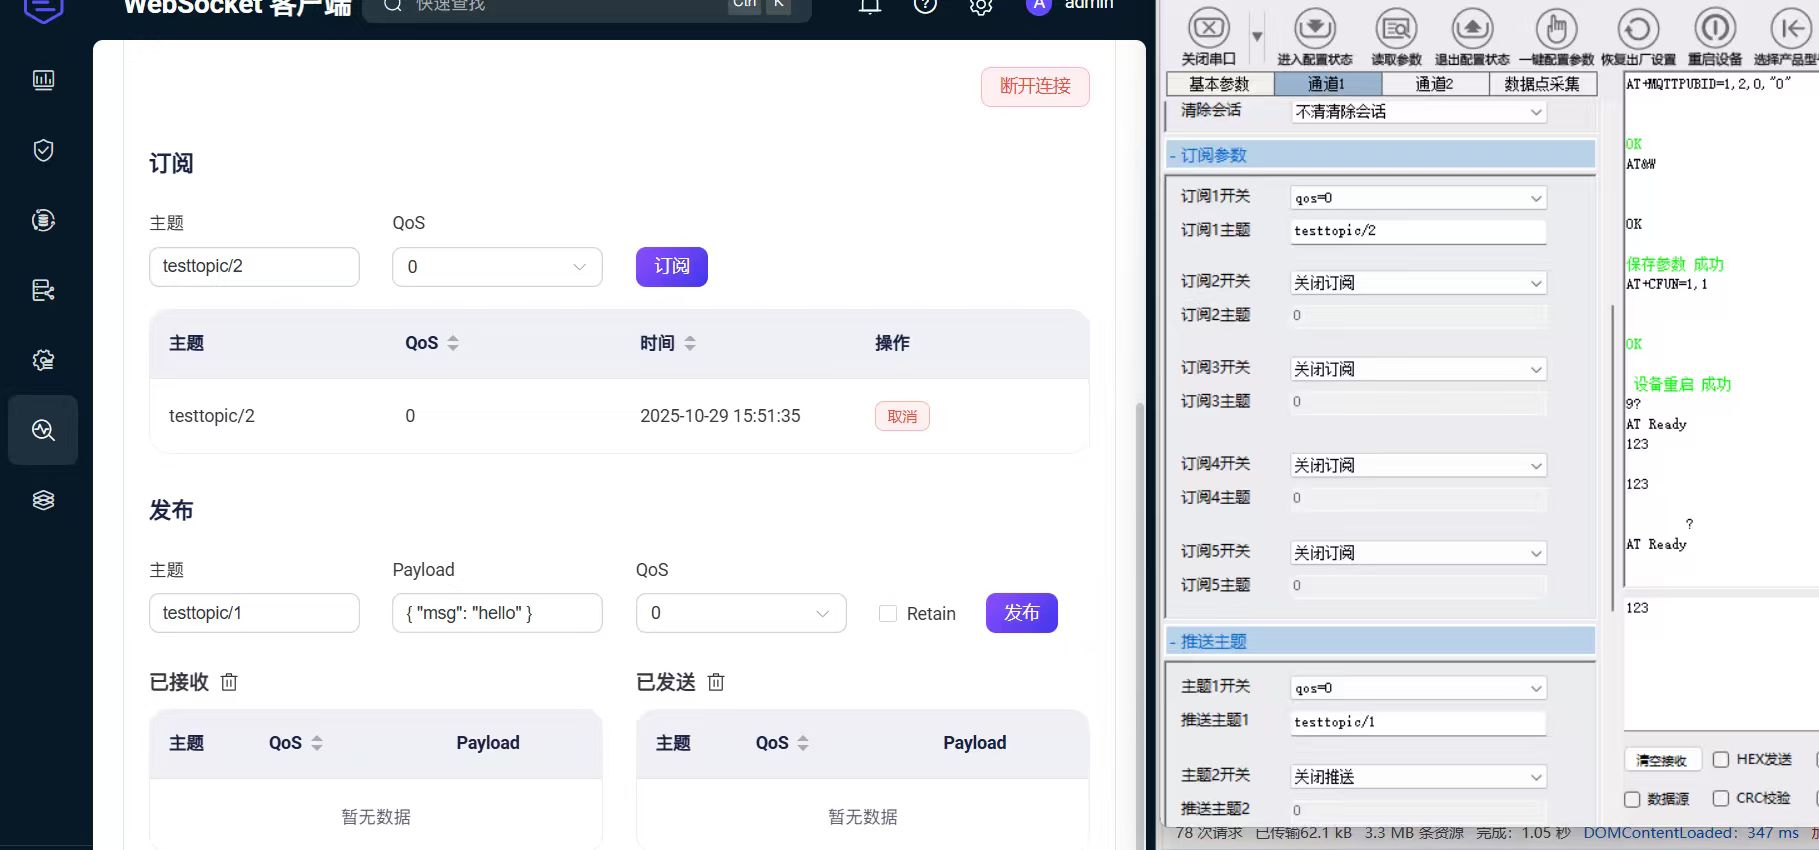Switch to the 通道2 tab
The height and width of the screenshot is (850, 1819).
1434,84
